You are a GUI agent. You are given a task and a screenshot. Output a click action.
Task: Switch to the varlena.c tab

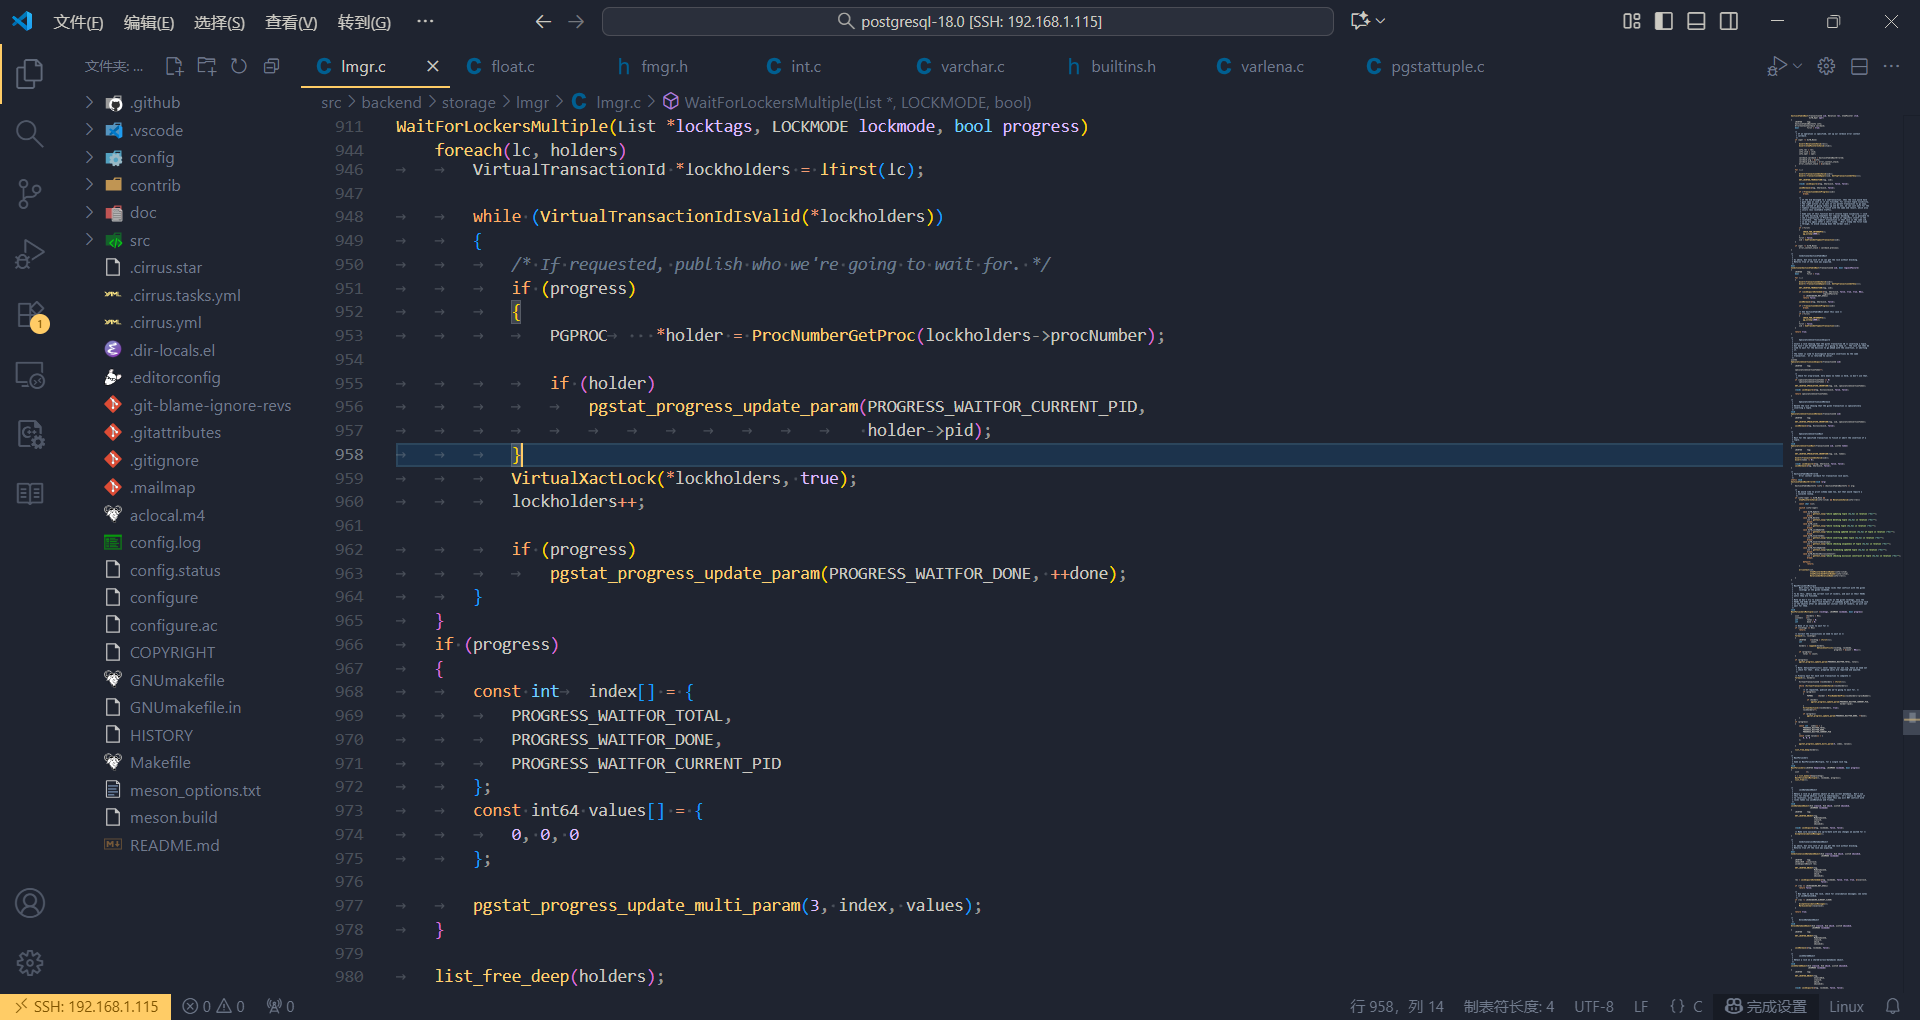pos(1272,66)
